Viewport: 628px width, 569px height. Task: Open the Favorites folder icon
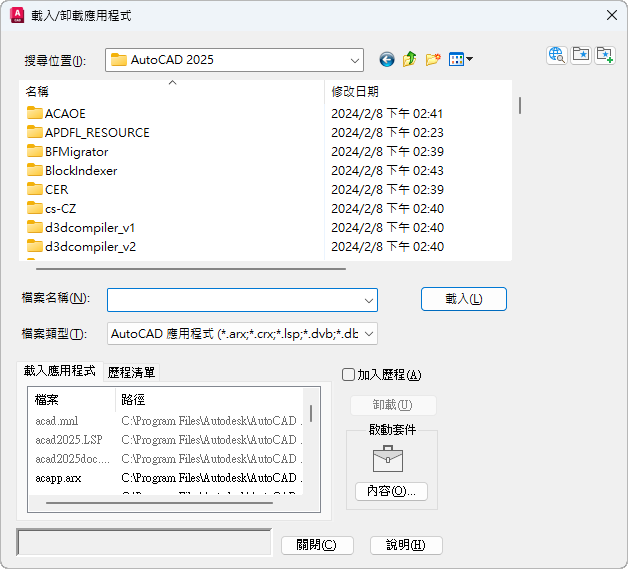tap(581, 55)
